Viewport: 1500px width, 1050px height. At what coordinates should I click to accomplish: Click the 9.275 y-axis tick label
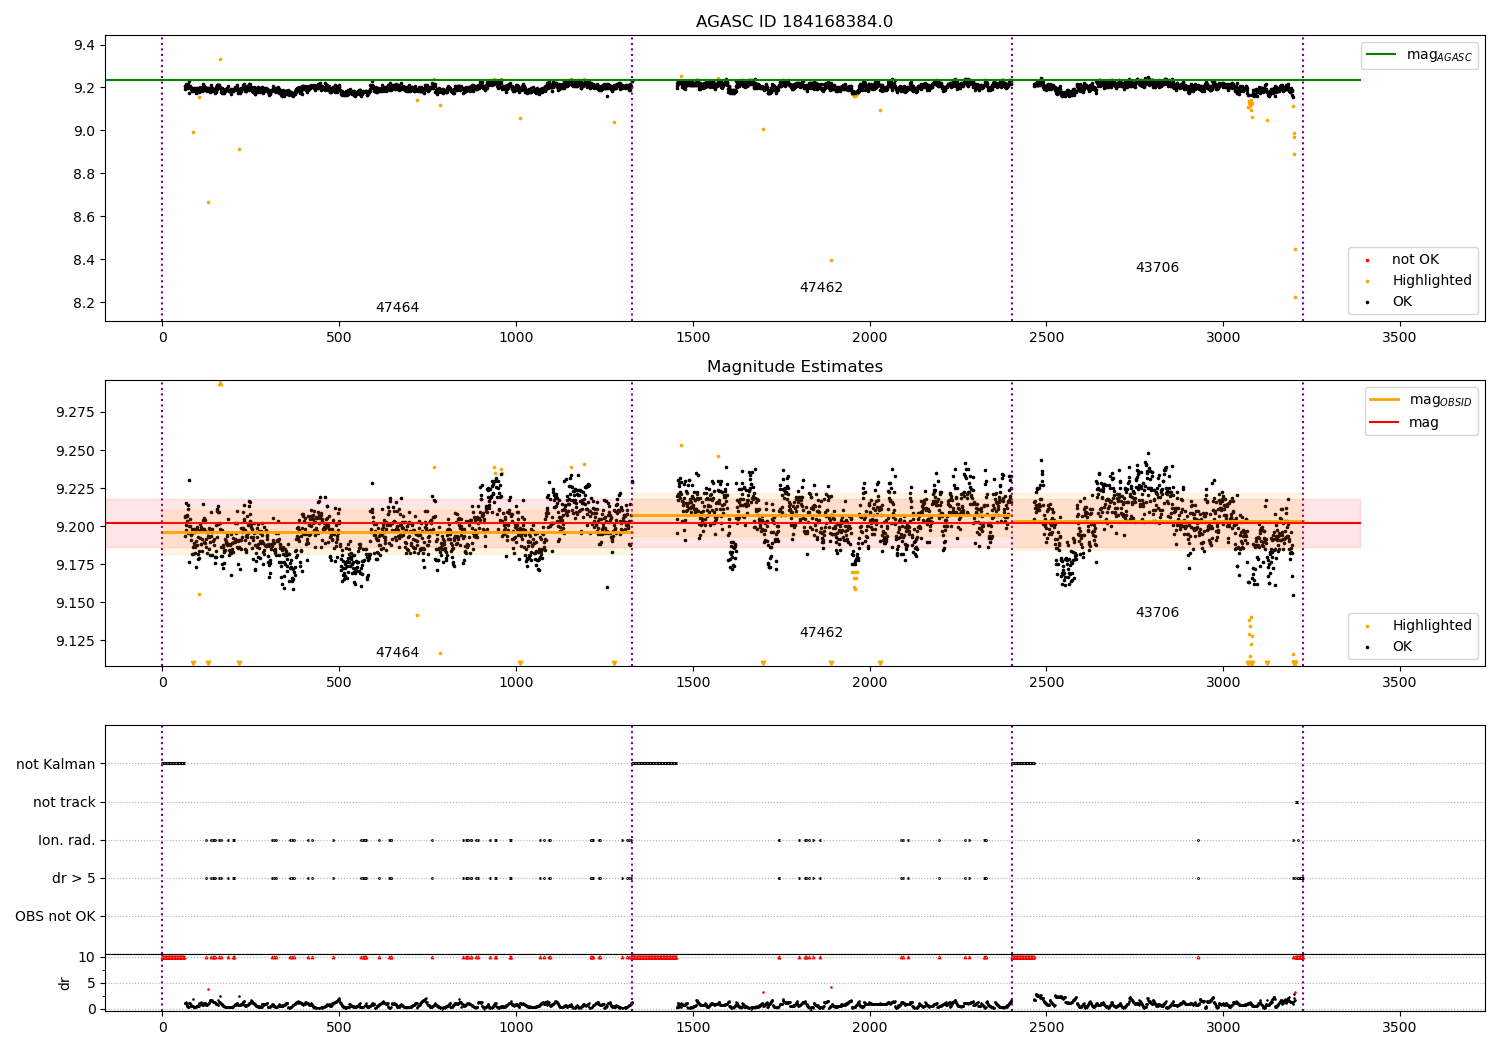pyautogui.click(x=75, y=413)
